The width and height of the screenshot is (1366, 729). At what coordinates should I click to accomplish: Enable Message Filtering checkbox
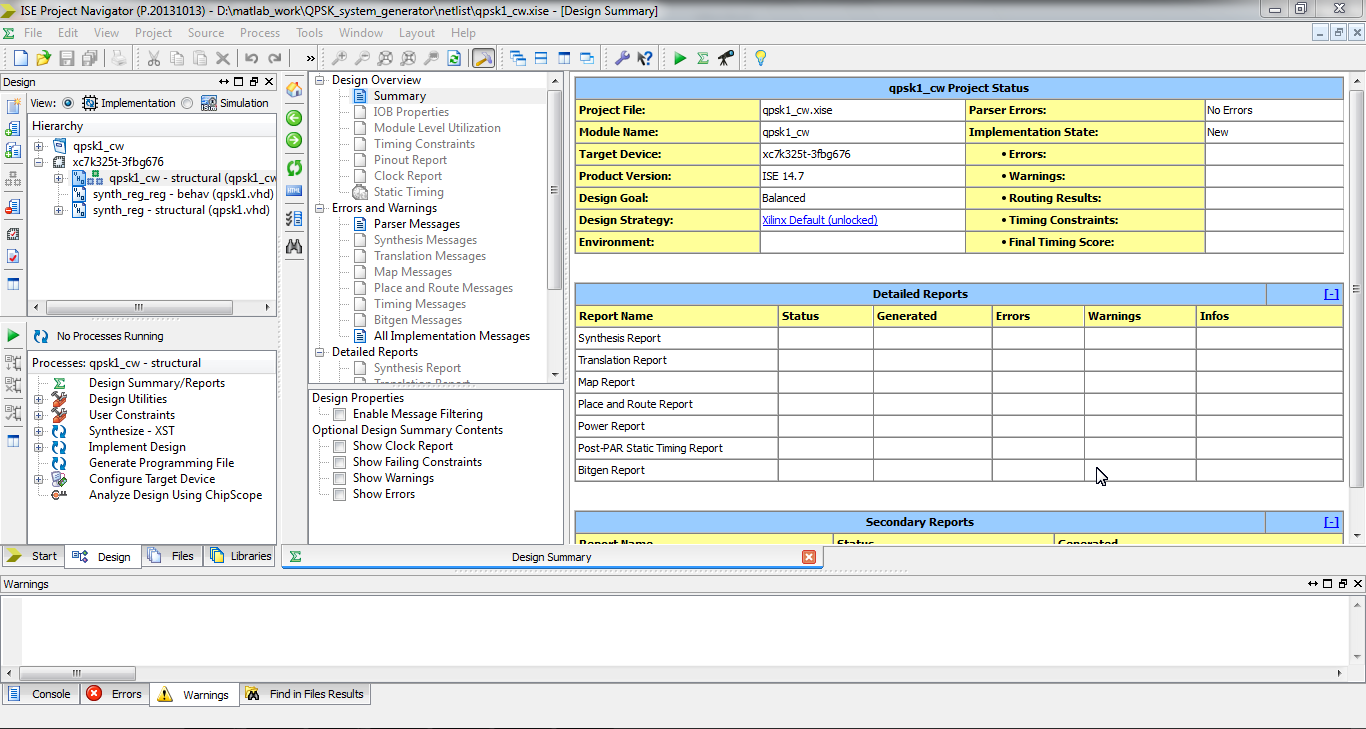click(x=340, y=414)
